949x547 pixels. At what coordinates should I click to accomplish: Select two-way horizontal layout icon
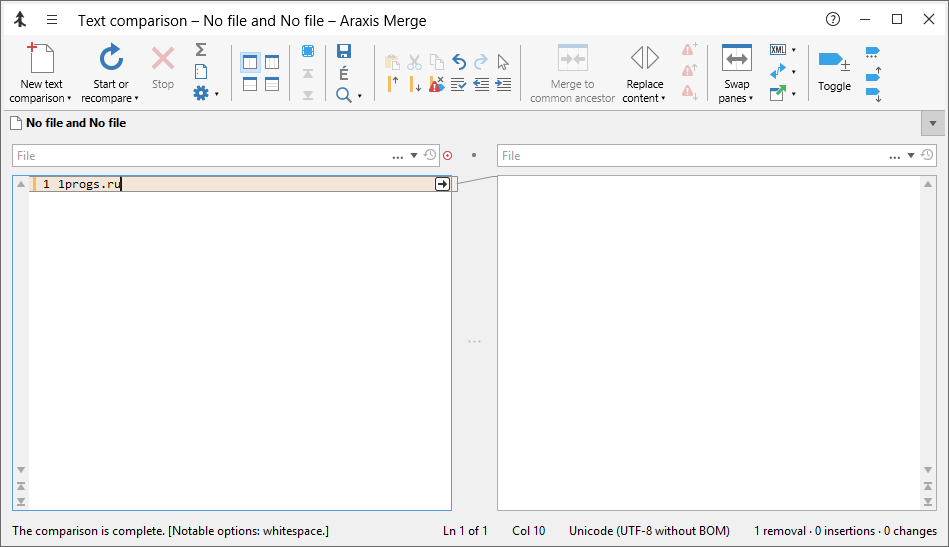tap(250, 84)
